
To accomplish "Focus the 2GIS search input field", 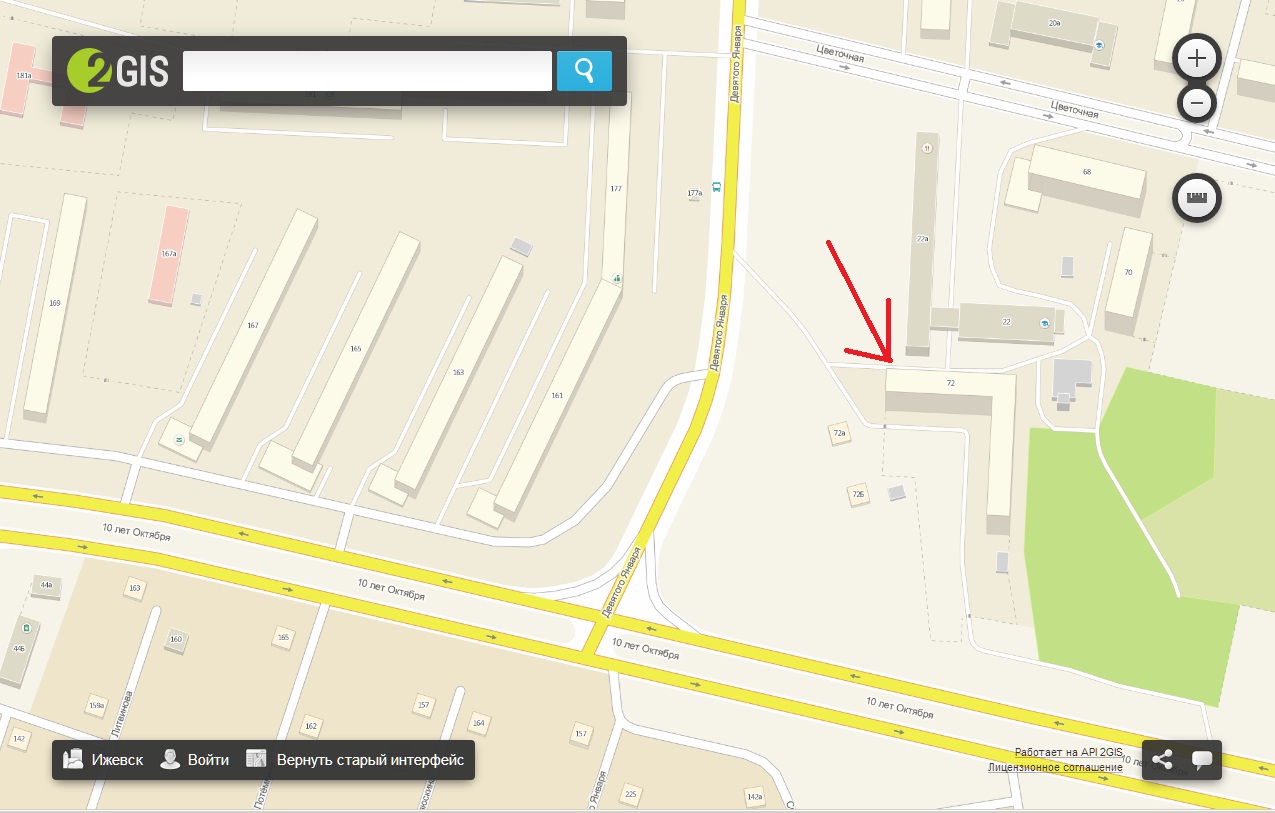I will coord(367,71).
